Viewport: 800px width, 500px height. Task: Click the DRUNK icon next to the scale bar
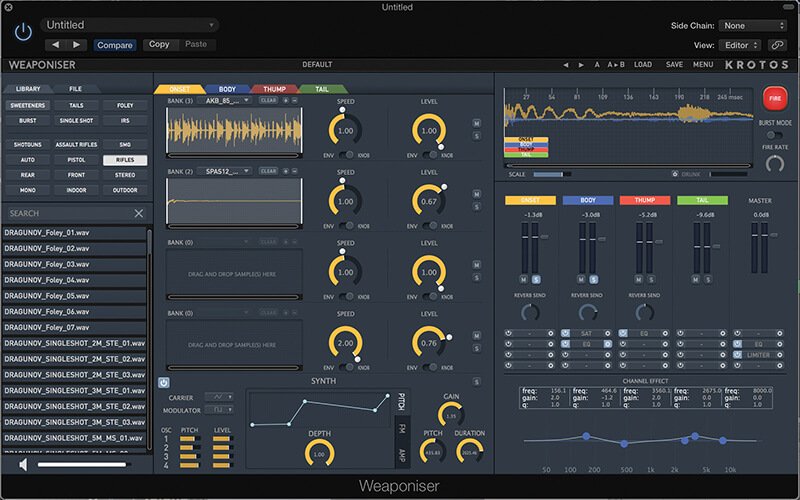(x=675, y=174)
